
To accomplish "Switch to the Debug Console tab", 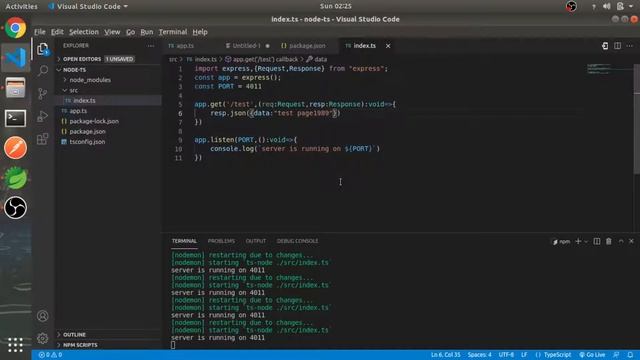I will coord(297,241).
